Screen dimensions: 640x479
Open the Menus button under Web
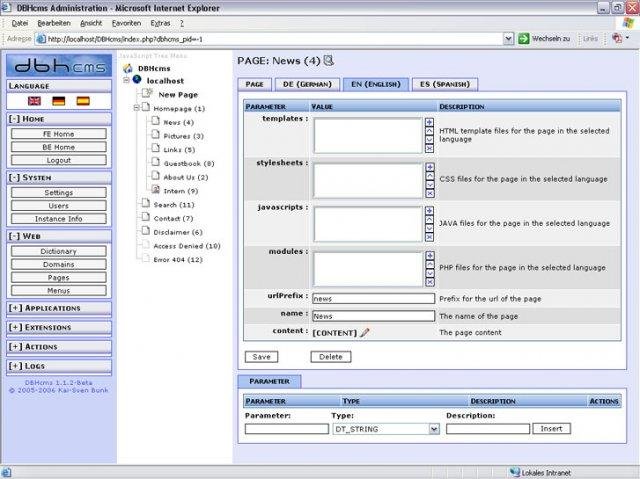(59, 291)
